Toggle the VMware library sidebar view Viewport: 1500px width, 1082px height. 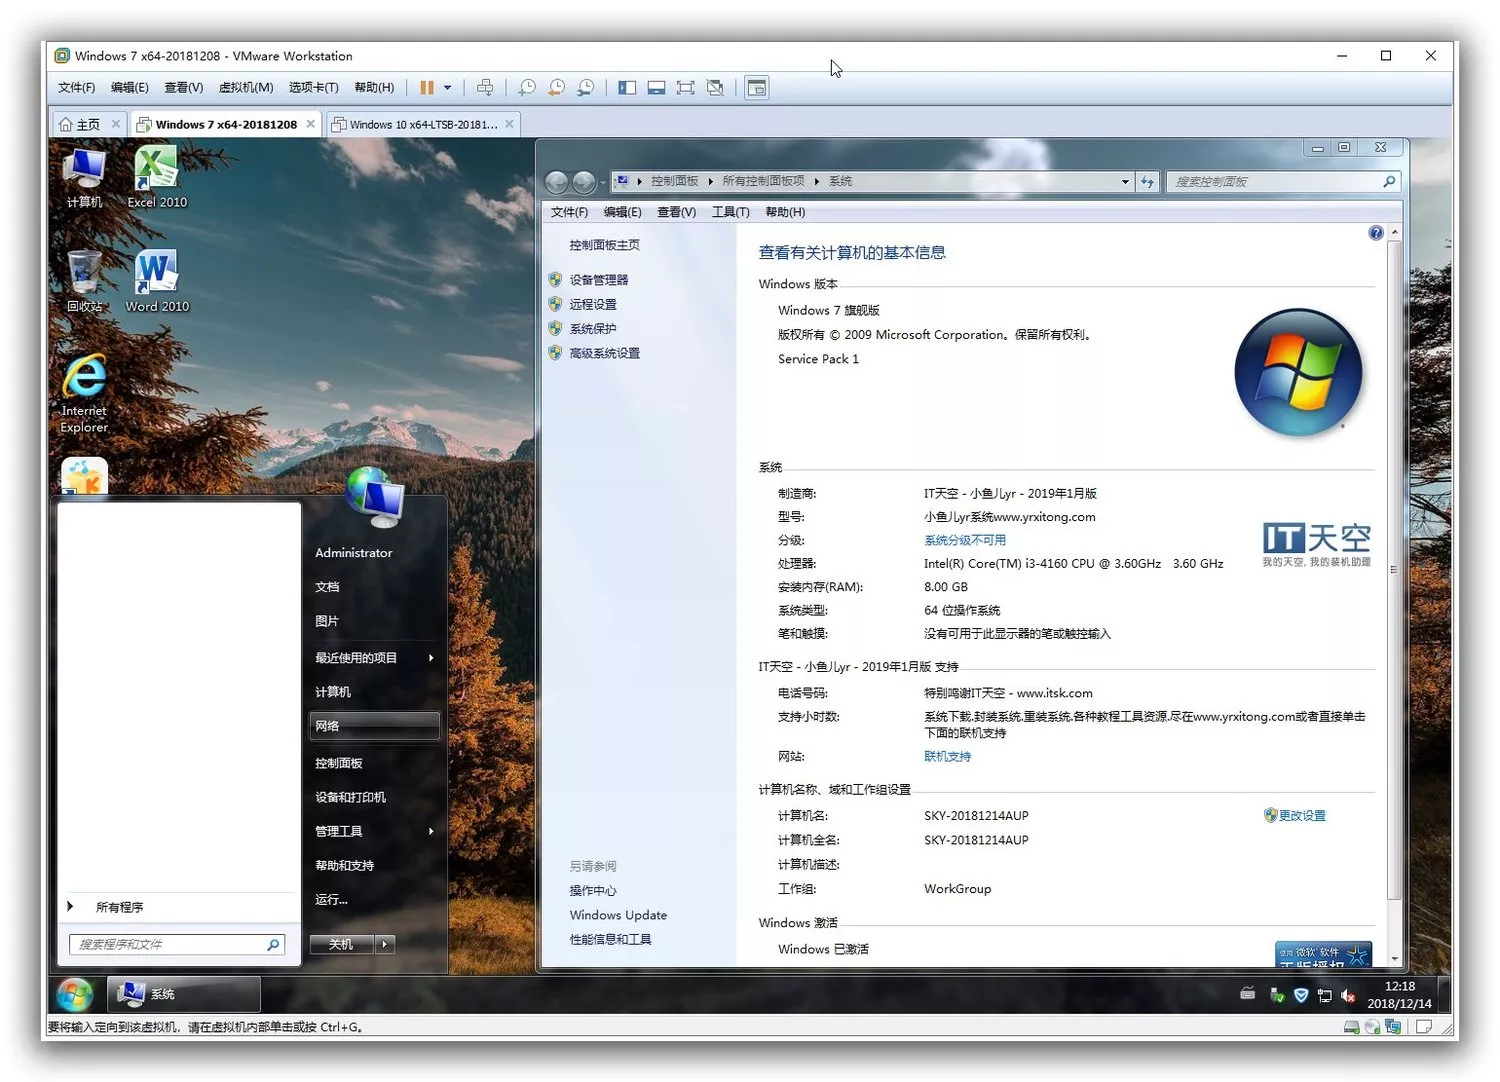pyautogui.click(x=627, y=88)
